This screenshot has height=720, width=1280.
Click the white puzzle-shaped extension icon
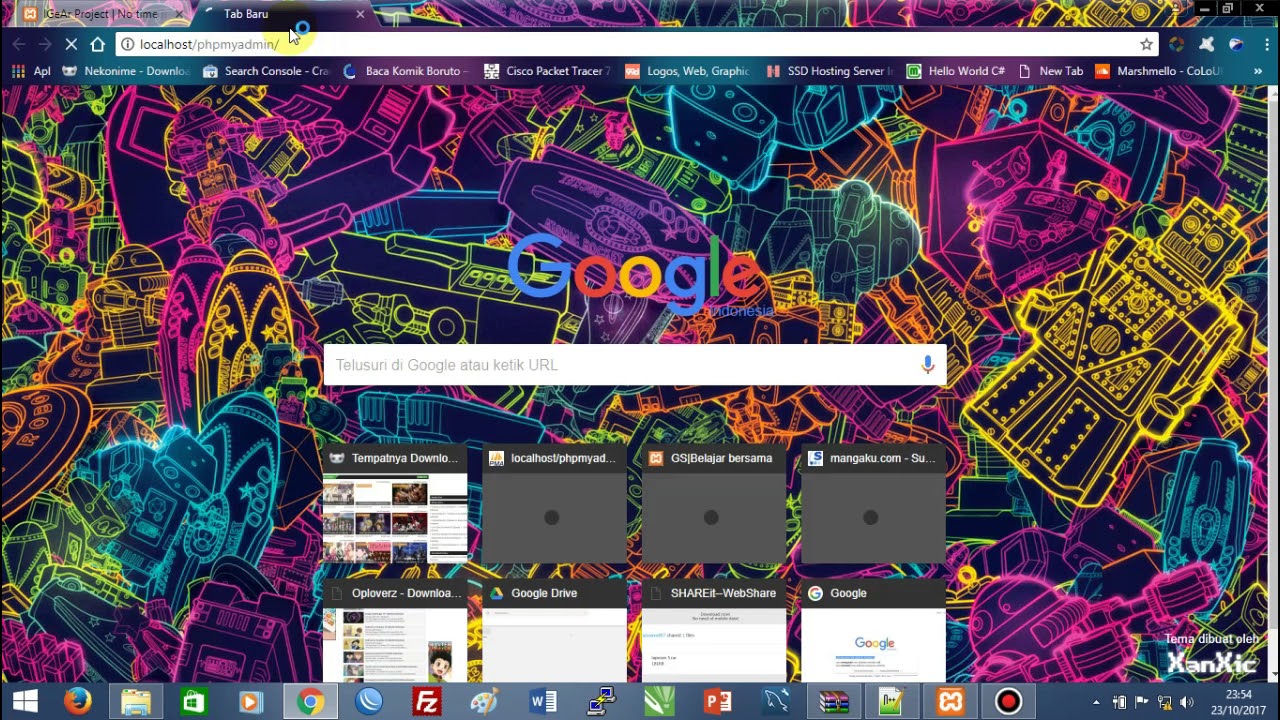pos(1207,44)
